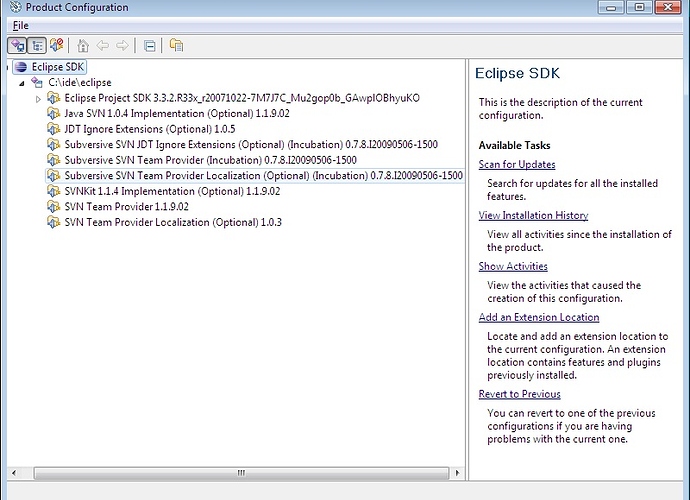Click the Home toolbar icon
The image size is (690, 500).
pos(83,45)
